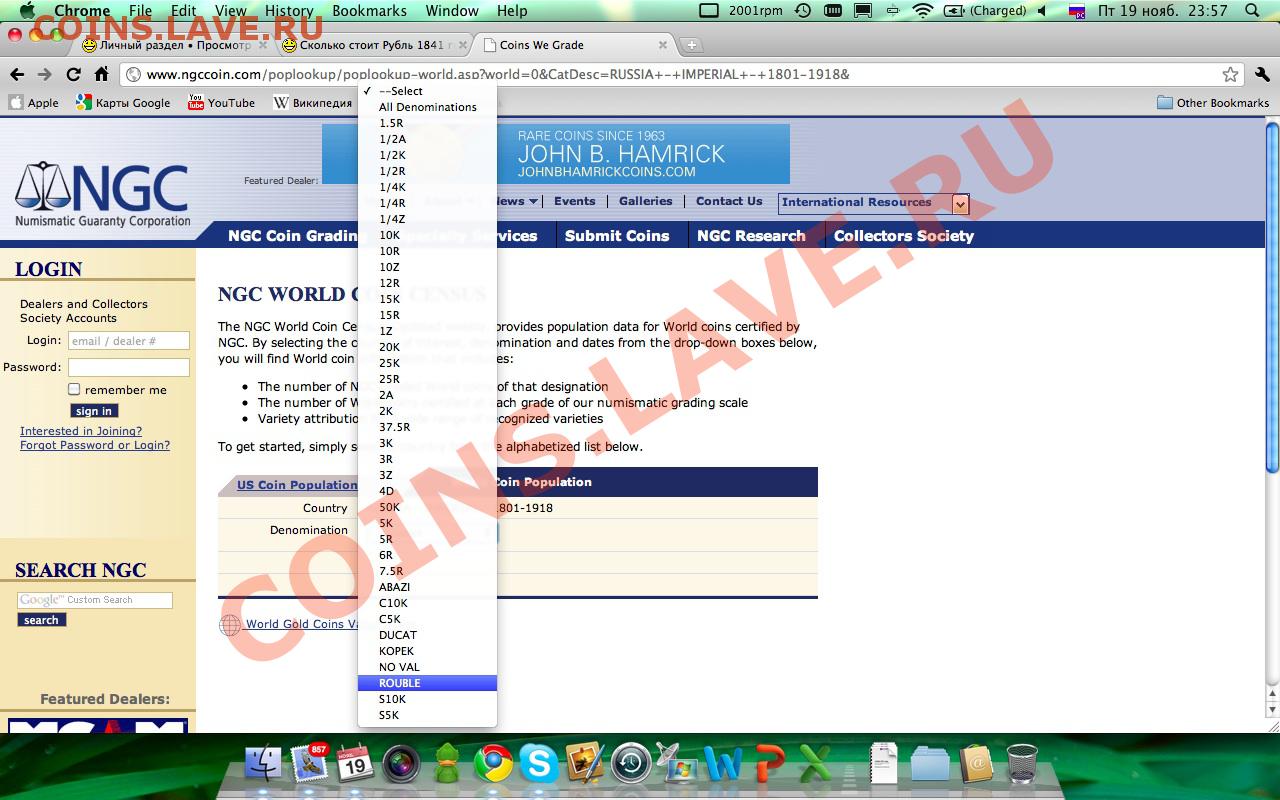Click the page vertical scrollbar thumb
The width and height of the screenshot is (1280, 800).
click(x=1272, y=299)
